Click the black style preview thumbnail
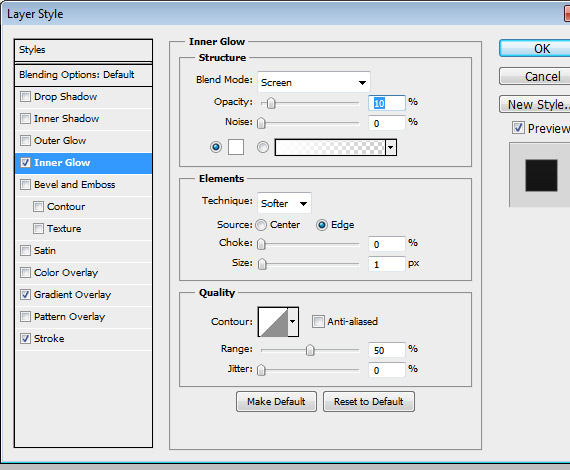The width and height of the screenshot is (570, 470). 541,175
